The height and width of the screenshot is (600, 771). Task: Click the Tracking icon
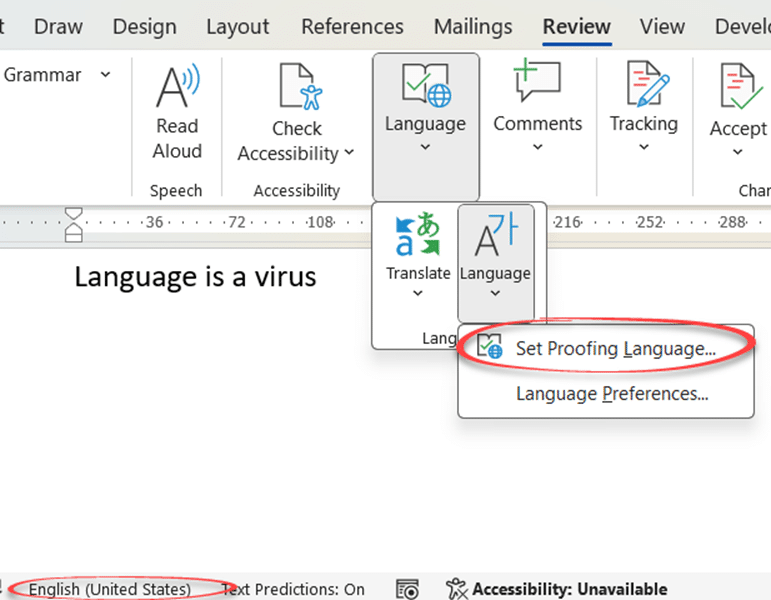click(643, 85)
